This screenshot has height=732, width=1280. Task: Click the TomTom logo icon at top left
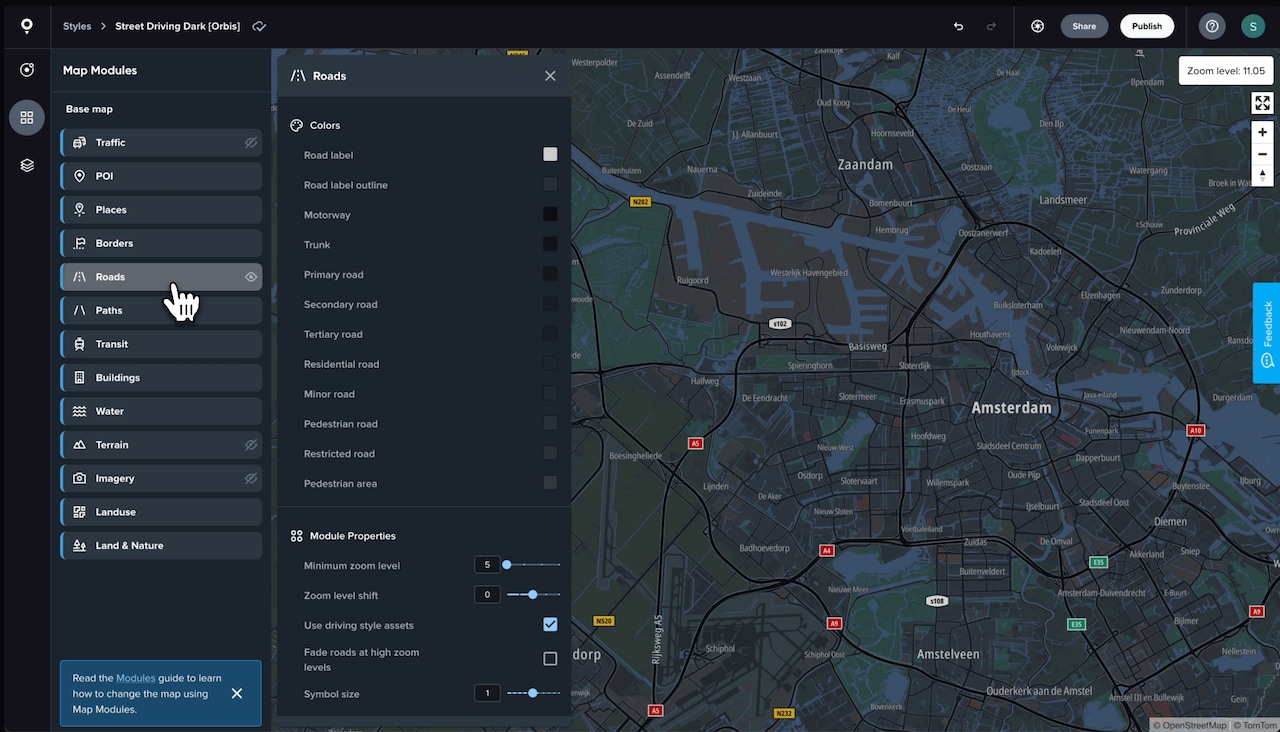coord(26,26)
